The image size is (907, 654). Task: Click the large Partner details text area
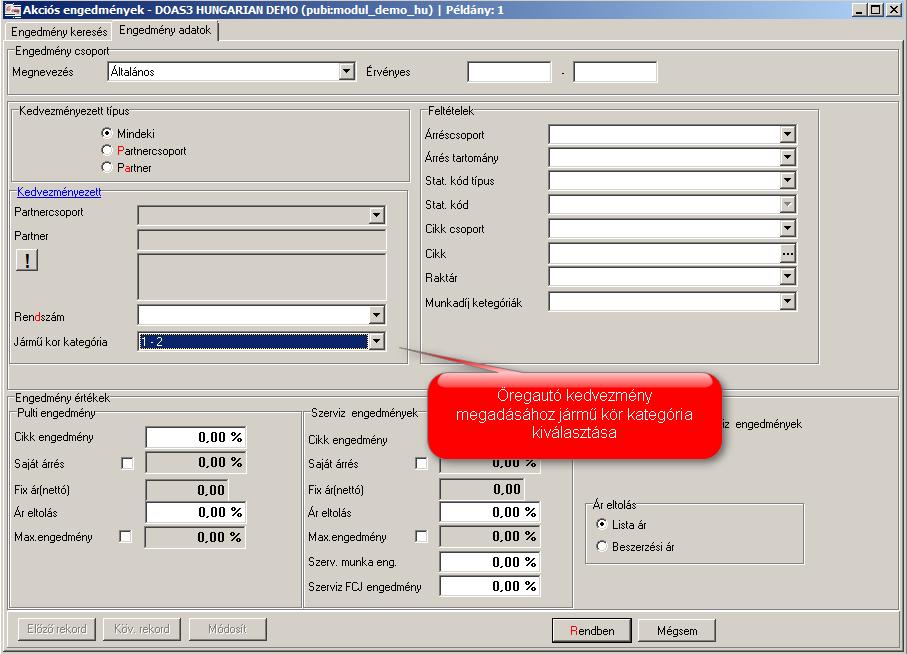(261, 276)
